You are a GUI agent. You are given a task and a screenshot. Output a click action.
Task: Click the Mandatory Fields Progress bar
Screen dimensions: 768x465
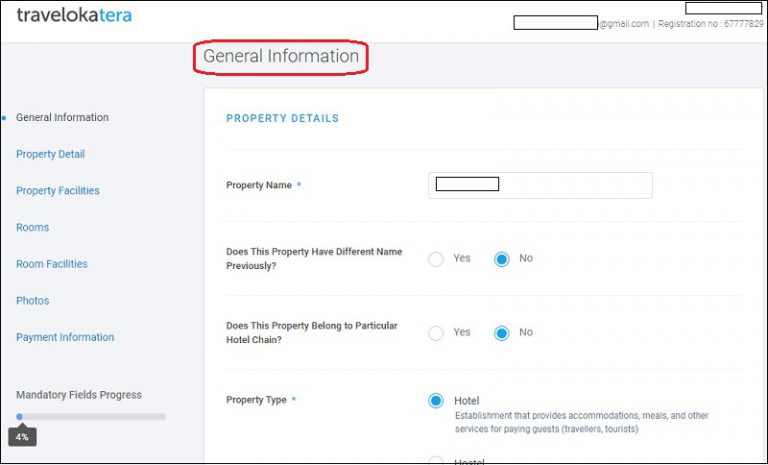(91, 417)
